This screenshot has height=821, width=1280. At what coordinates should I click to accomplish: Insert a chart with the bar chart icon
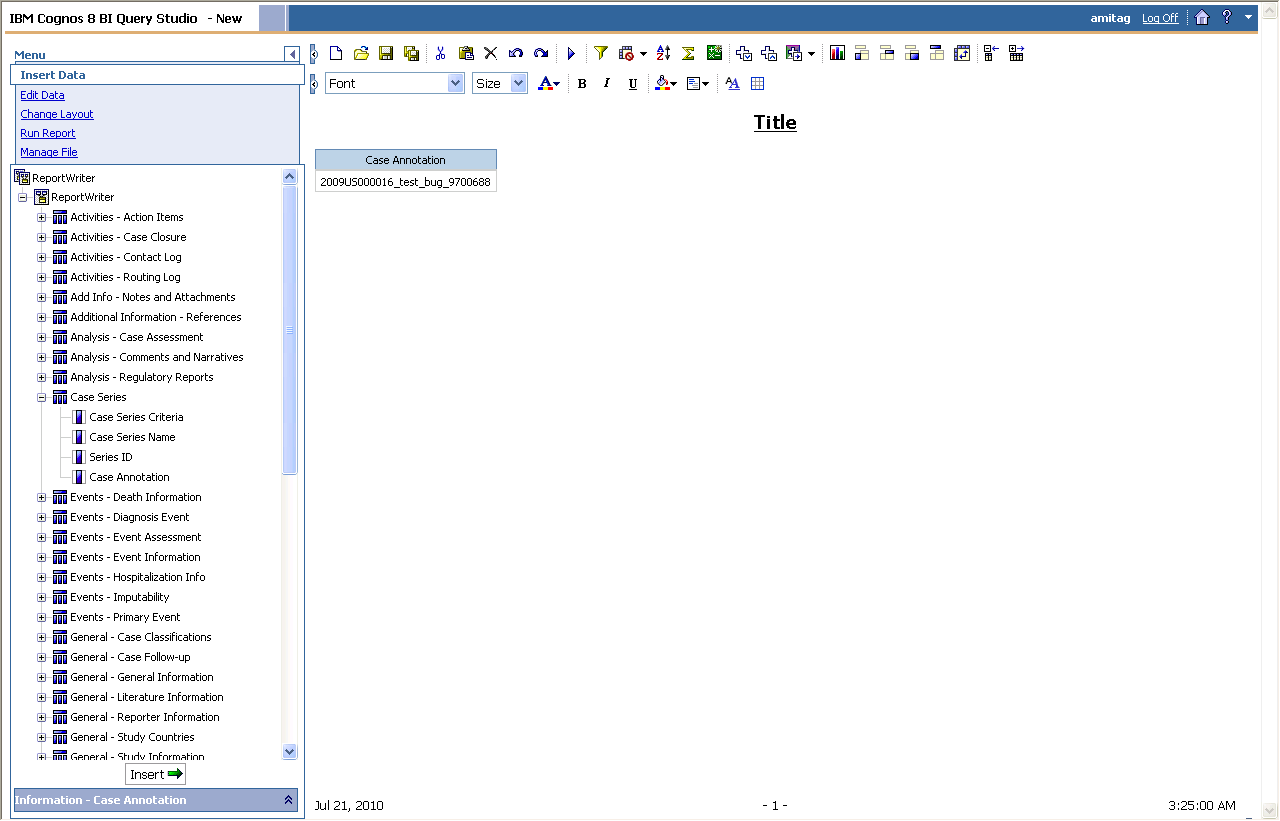837,53
